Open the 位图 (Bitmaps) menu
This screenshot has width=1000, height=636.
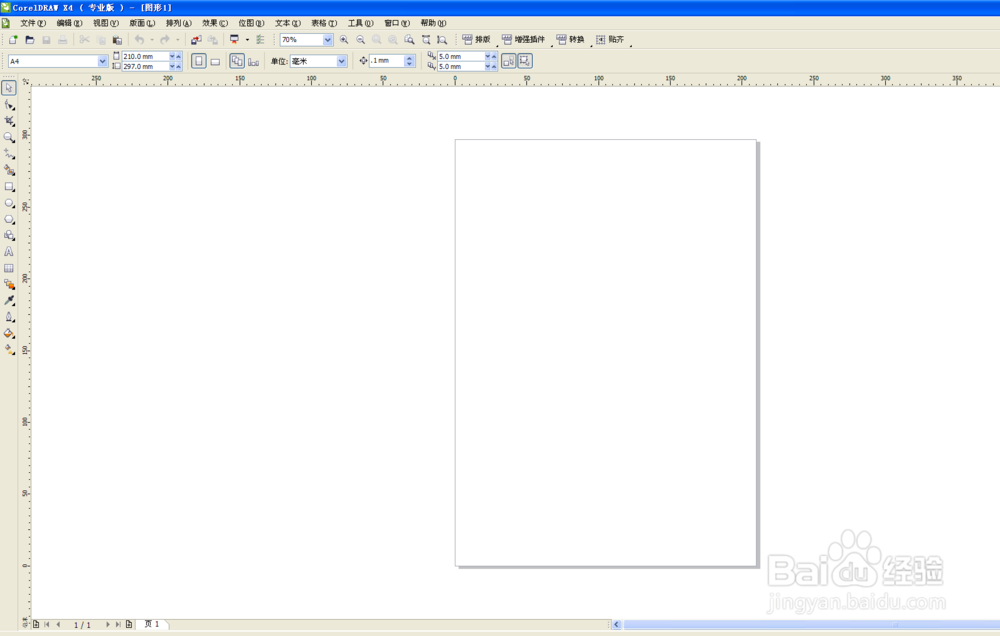coord(251,23)
